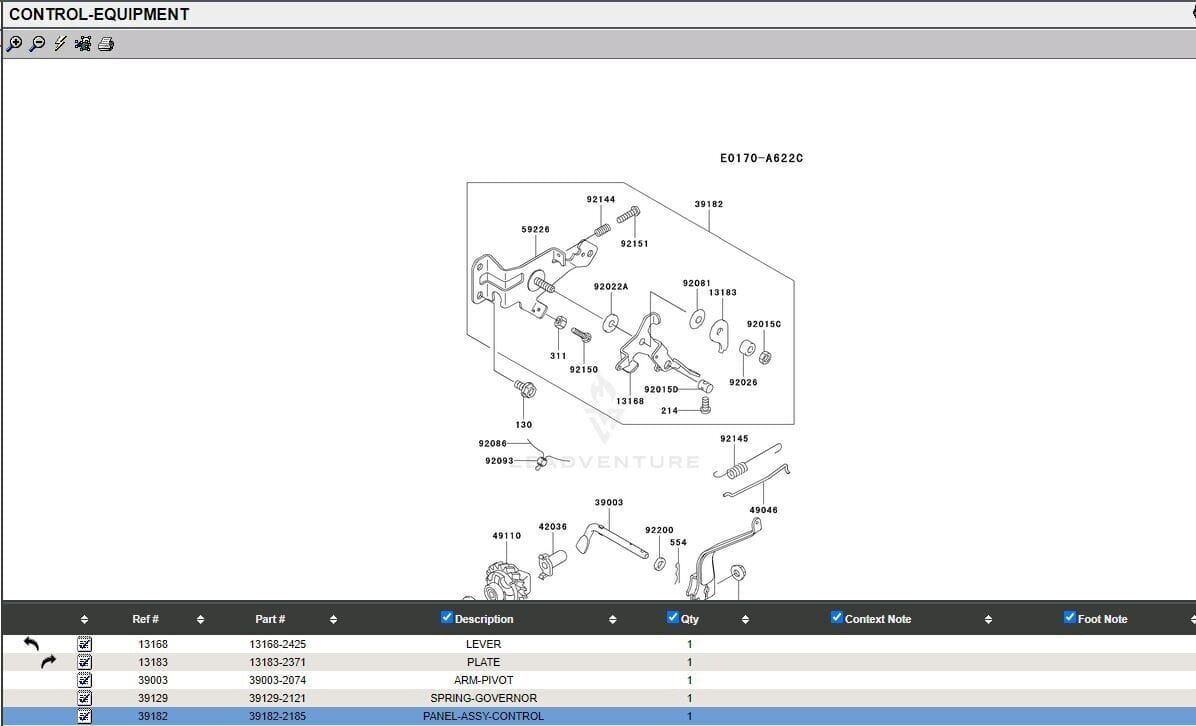Sort using arrows right of Description
The image size is (1196, 726).
pyautogui.click(x=612, y=620)
